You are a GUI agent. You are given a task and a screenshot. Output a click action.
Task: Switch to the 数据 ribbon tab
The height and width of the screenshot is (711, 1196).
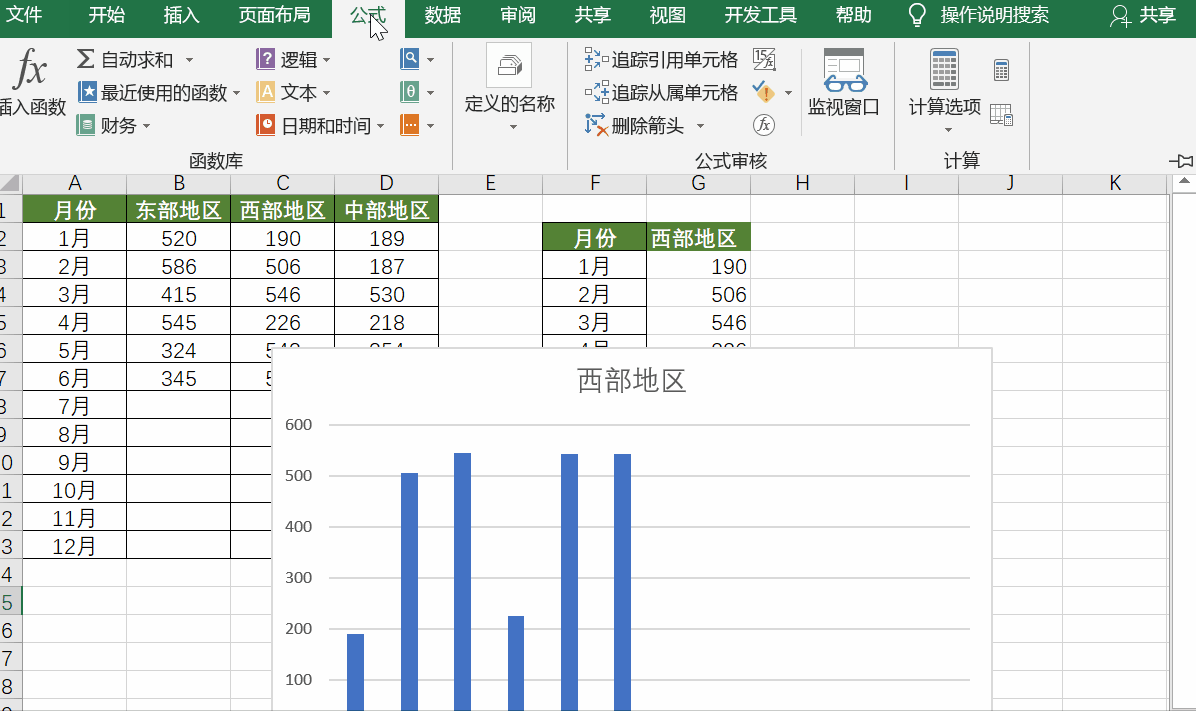coord(442,16)
